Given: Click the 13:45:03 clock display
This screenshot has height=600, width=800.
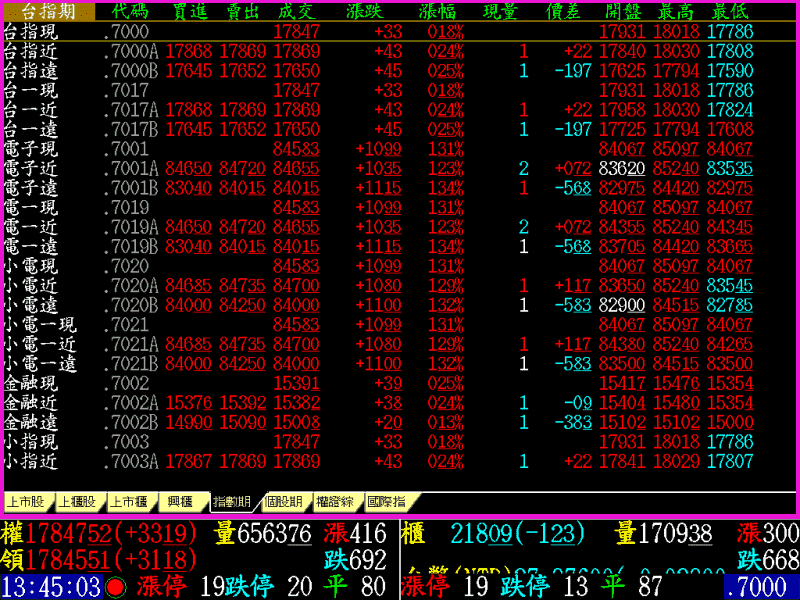Looking at the screenshot, I should click(x=50, y=587).
